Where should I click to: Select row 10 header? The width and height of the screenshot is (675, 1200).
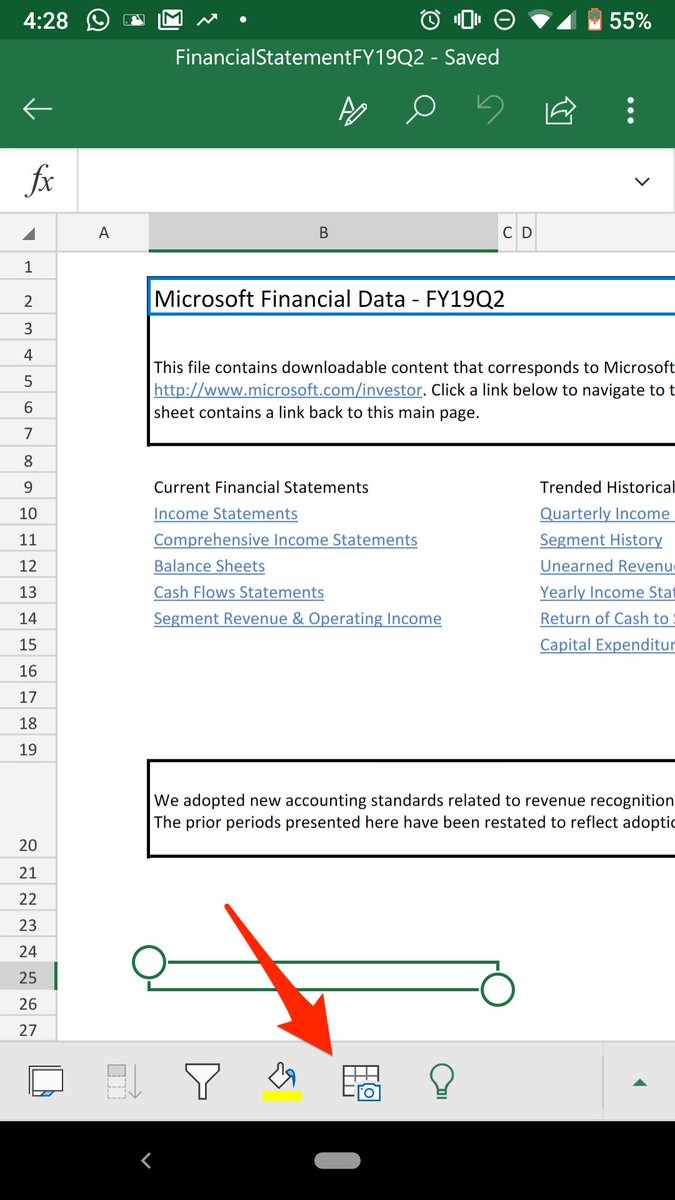(x=28, y=513)
